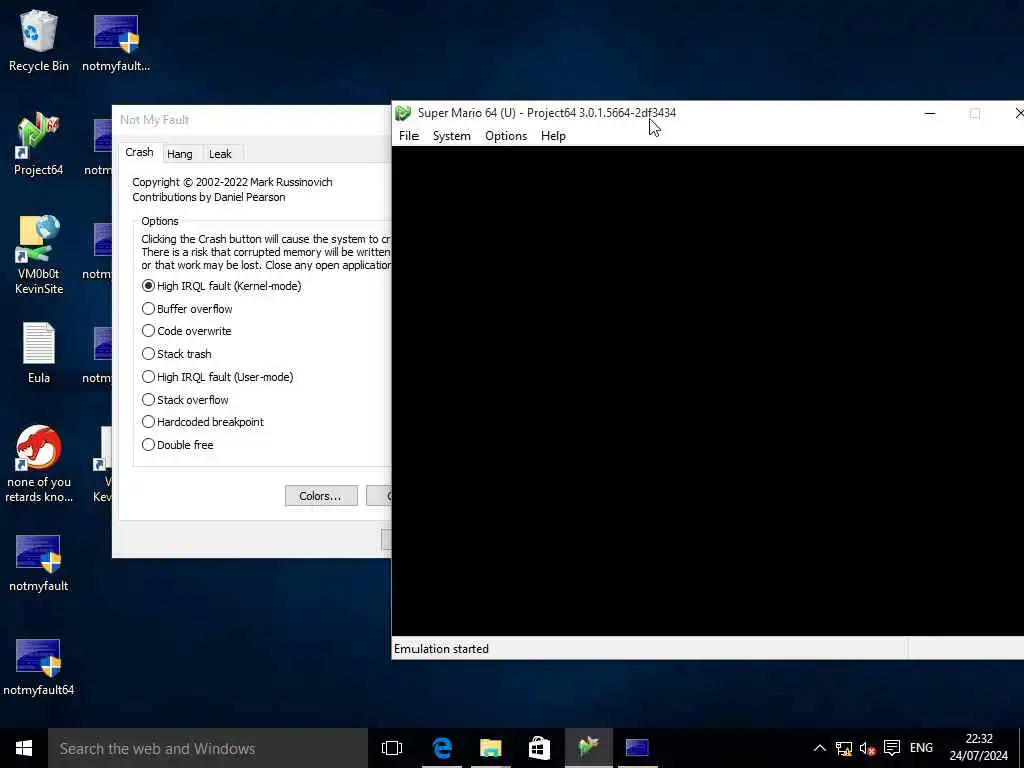This screenshot has width=1024, height=768.
Task: Select the notmyfault... icon beside Recycle Bin
Action: point(116,42)
